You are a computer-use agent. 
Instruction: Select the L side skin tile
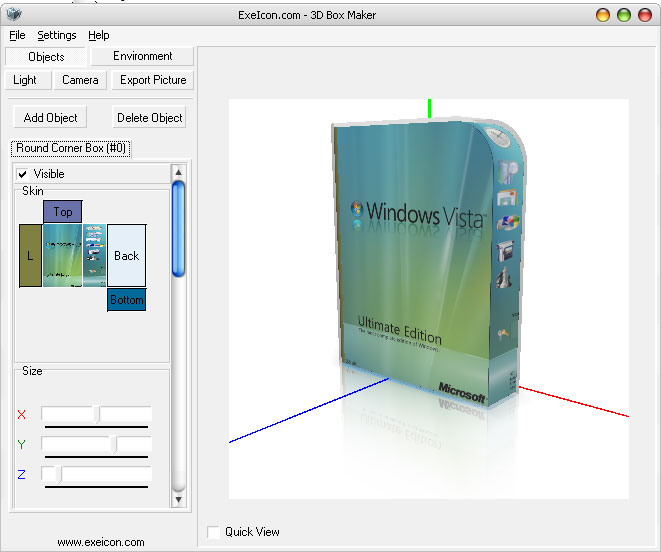point(30,256)
